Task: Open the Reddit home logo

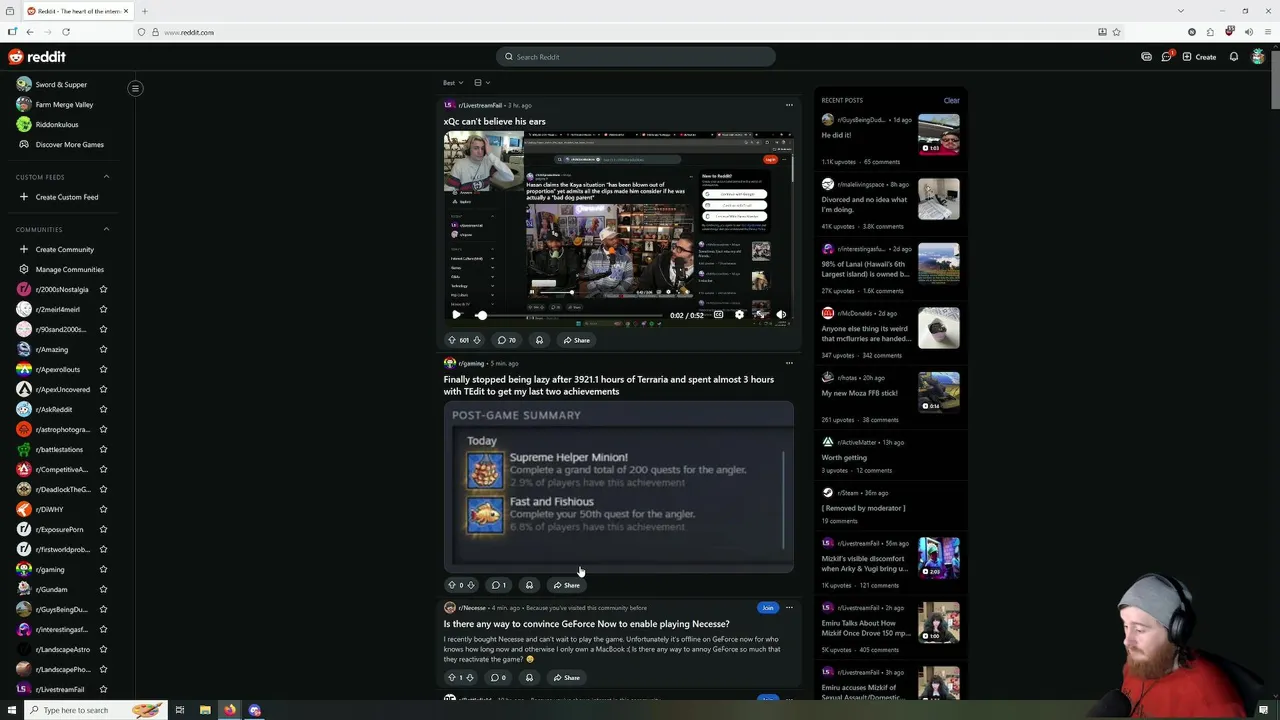Action: [37, 57]
